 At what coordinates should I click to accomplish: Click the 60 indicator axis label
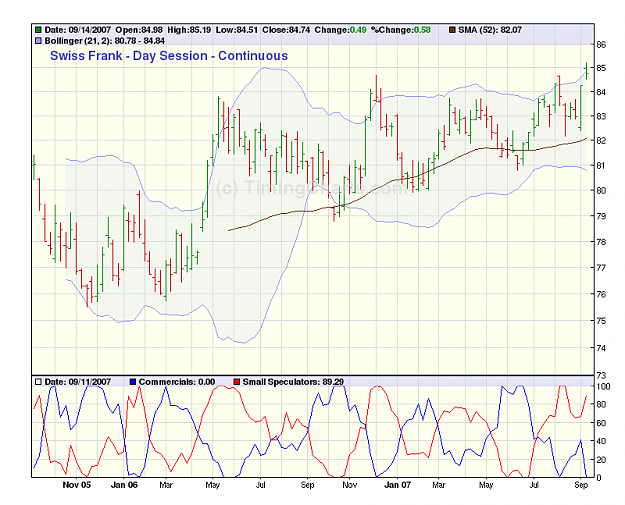coord(601,423)
